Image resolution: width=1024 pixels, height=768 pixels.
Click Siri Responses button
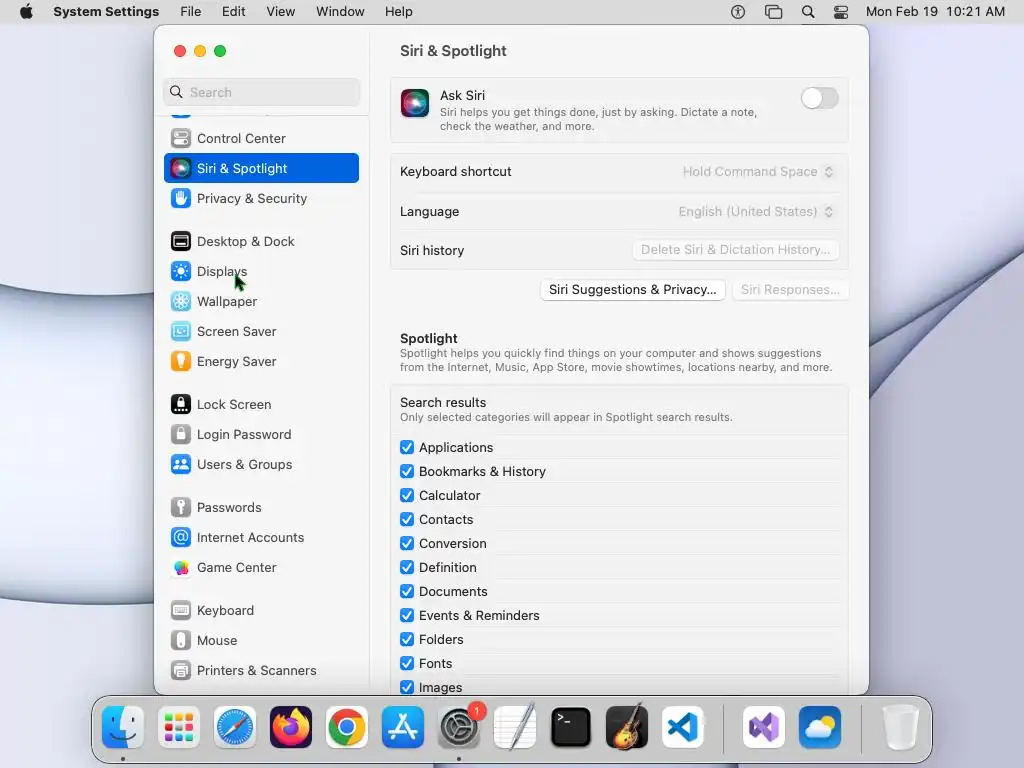(x=790, y=290)
